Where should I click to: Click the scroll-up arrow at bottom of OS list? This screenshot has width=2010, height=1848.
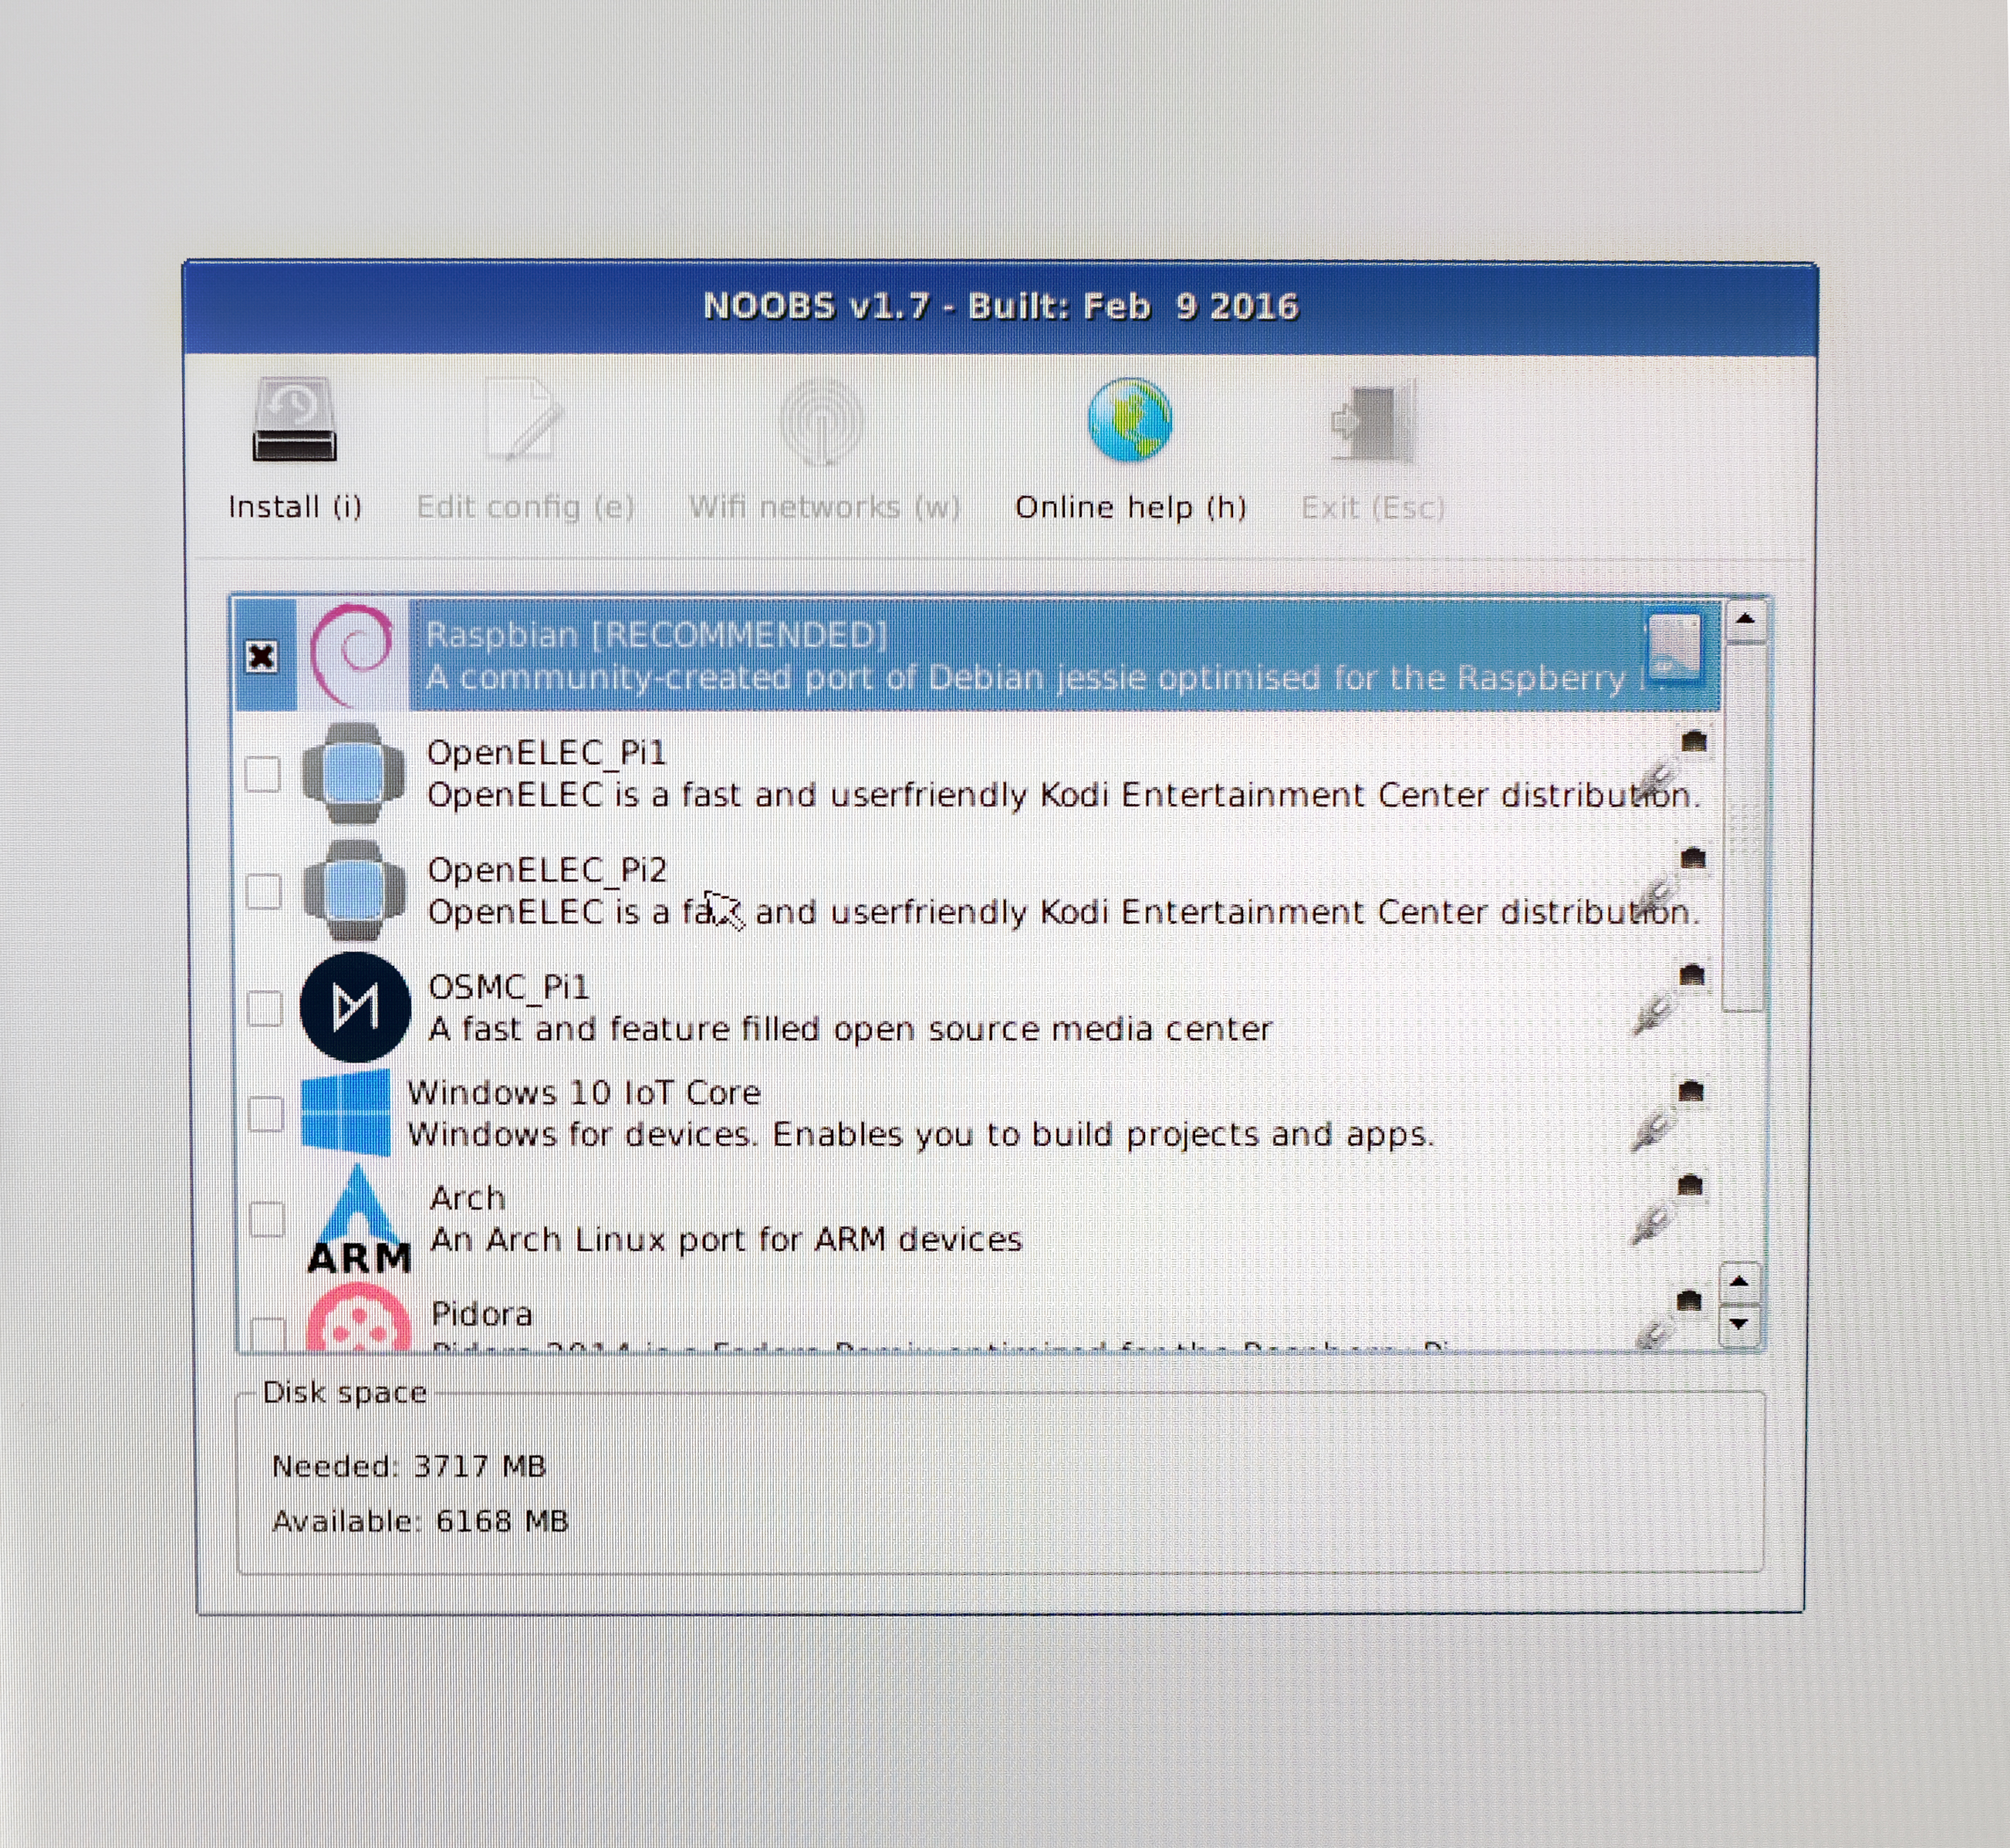(1740, 1282)
